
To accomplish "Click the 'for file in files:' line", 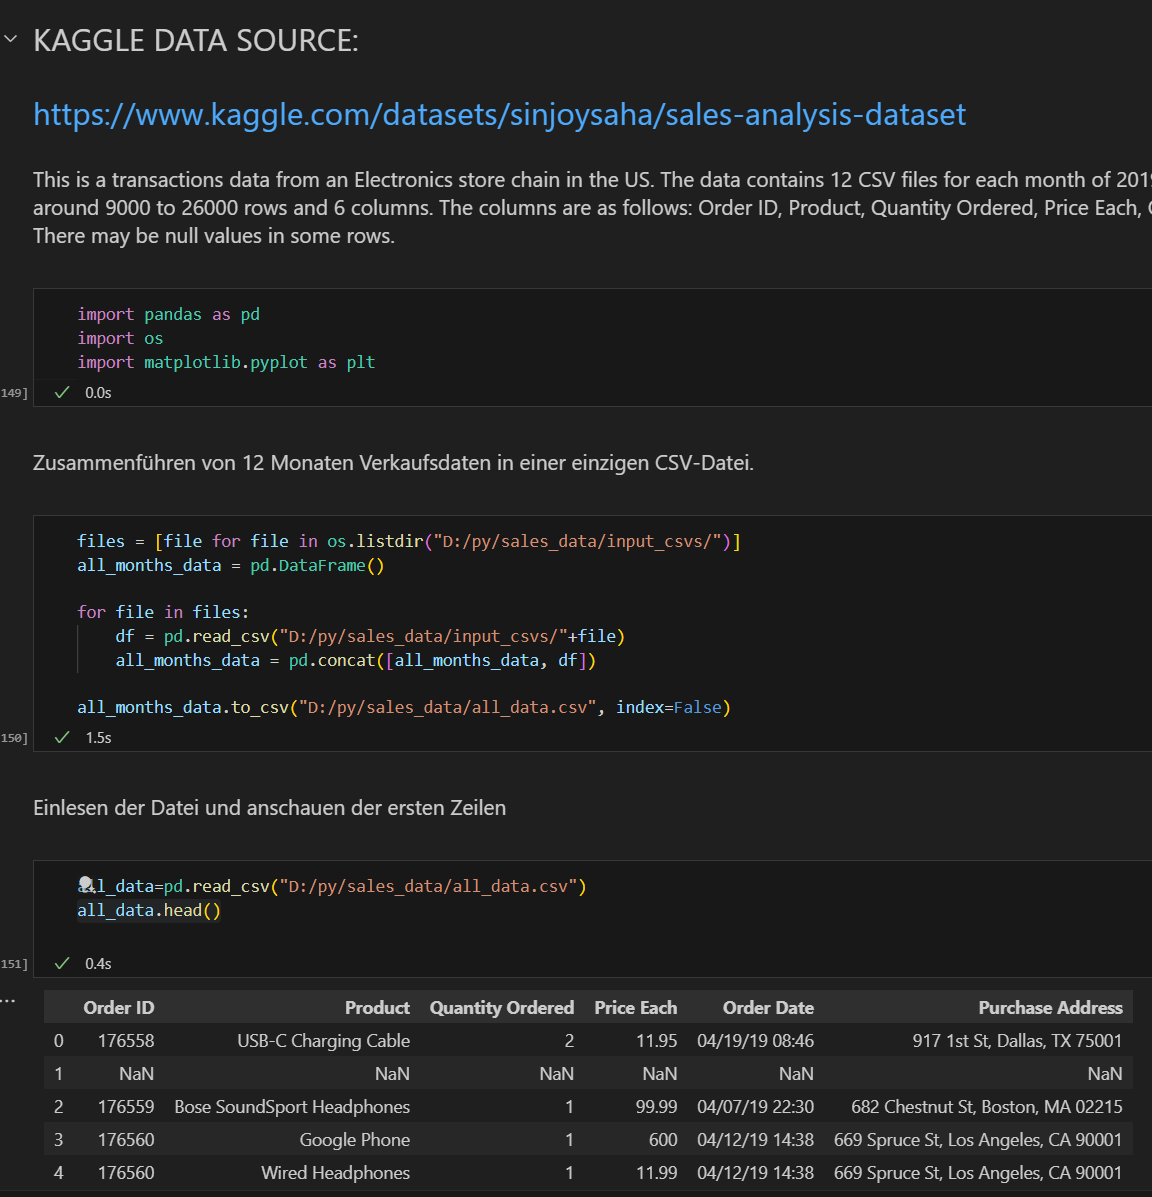I will point(163,612).
